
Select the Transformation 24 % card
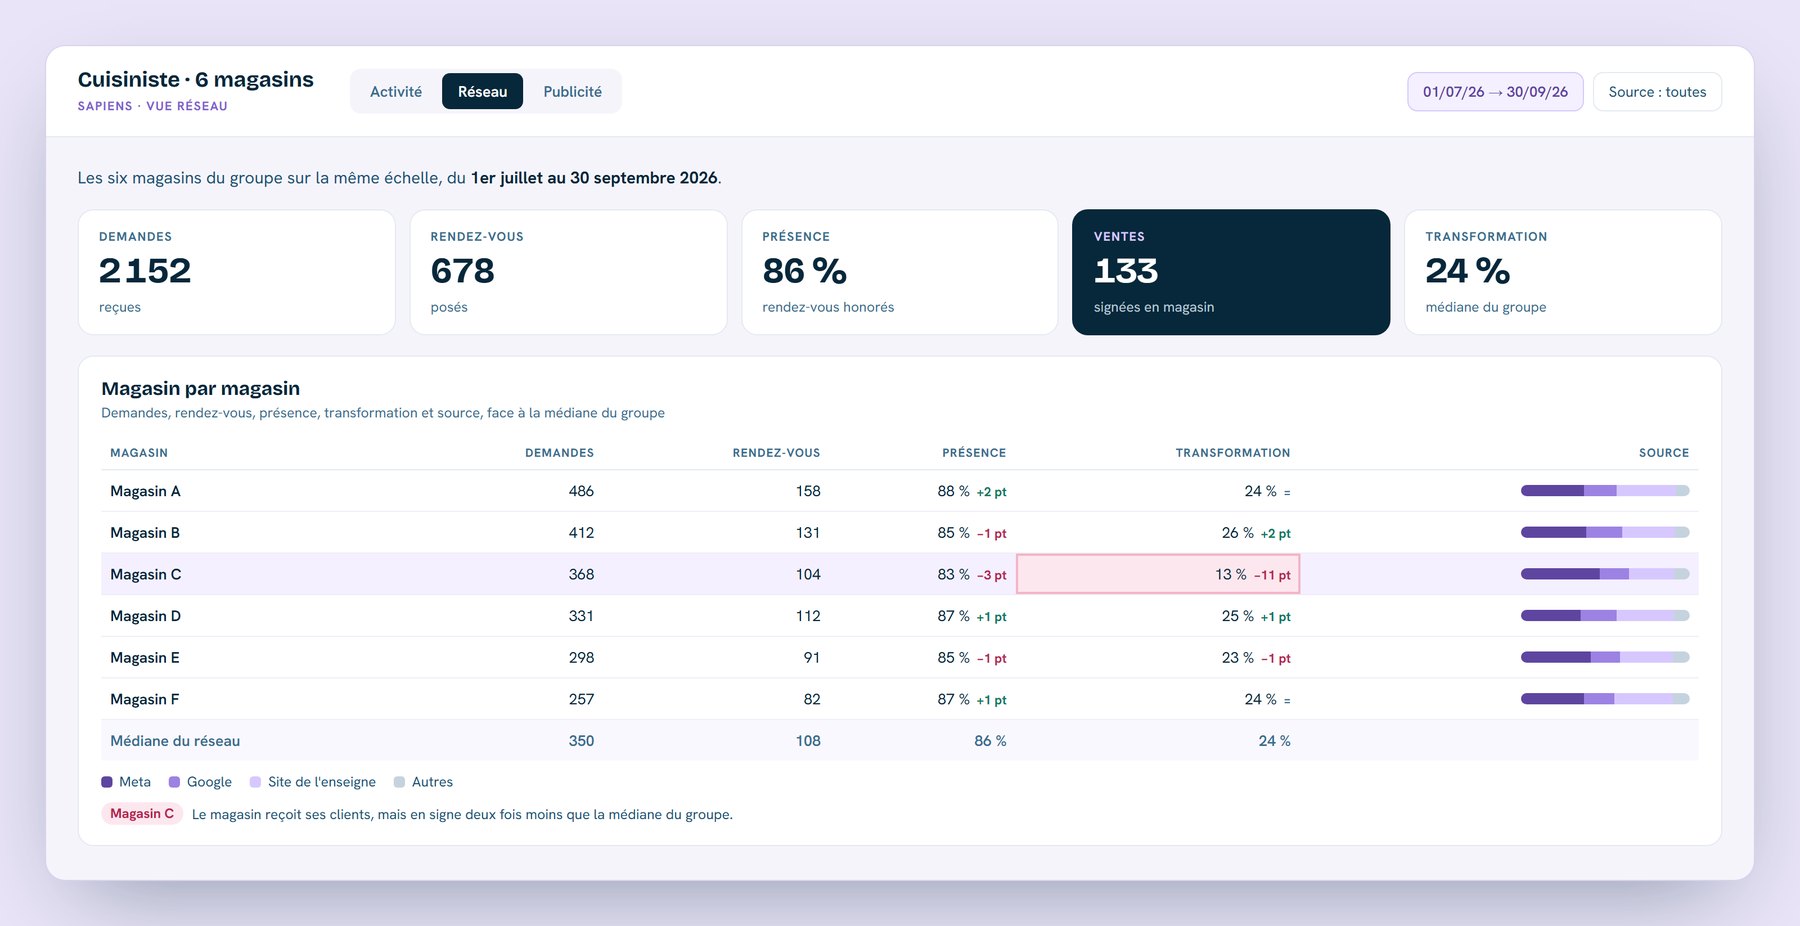click(x=1563, y=272)
